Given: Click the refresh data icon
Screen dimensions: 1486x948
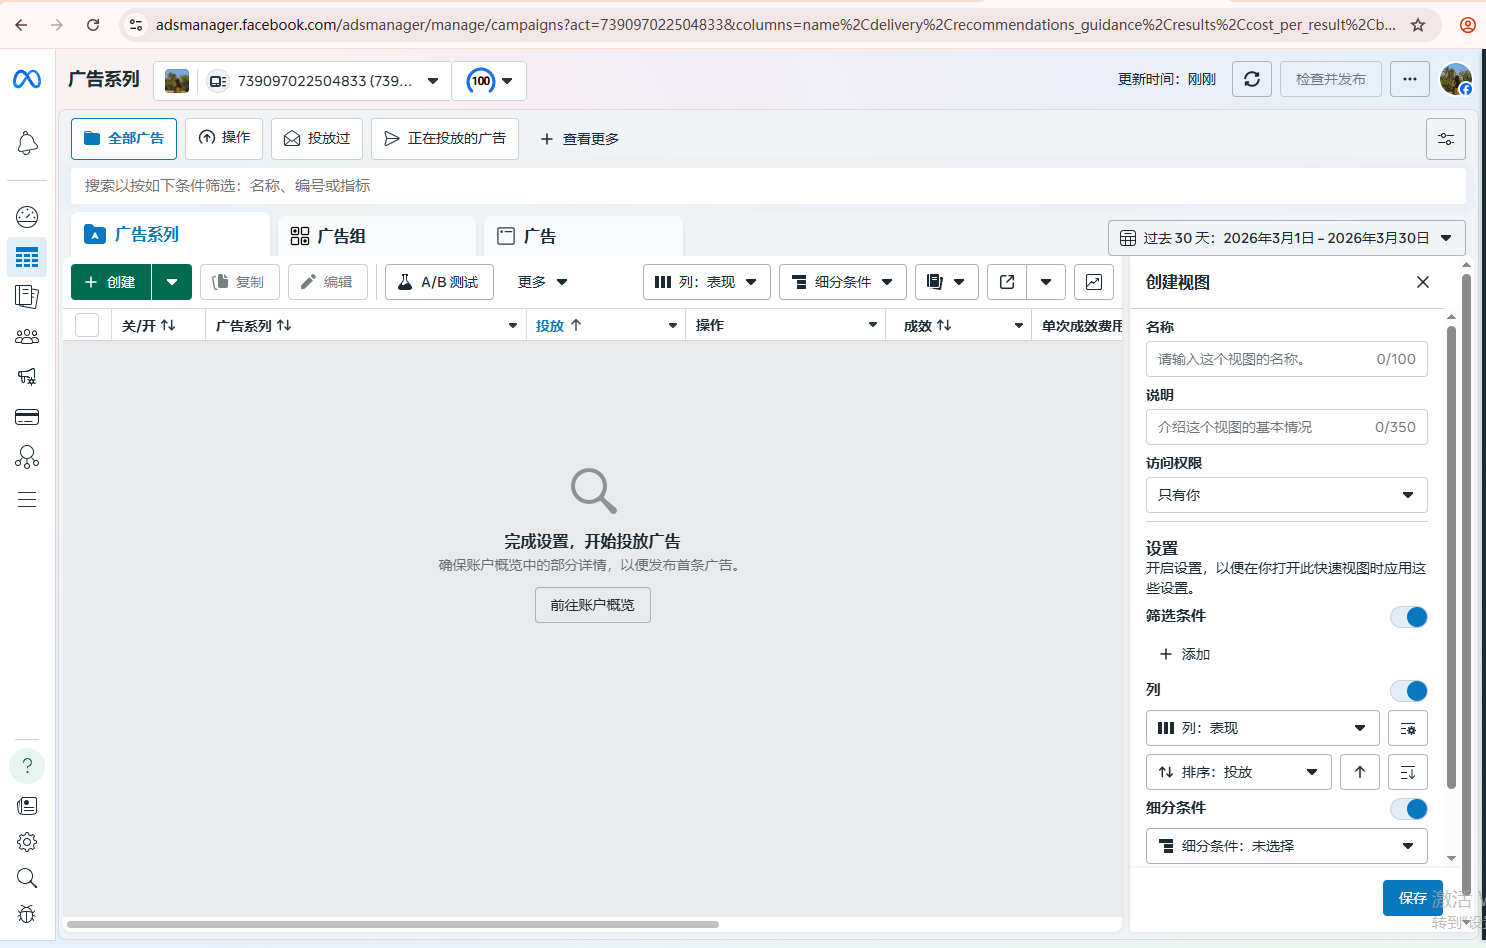Looking at the screenshot, I should (x=1251, y=80).
